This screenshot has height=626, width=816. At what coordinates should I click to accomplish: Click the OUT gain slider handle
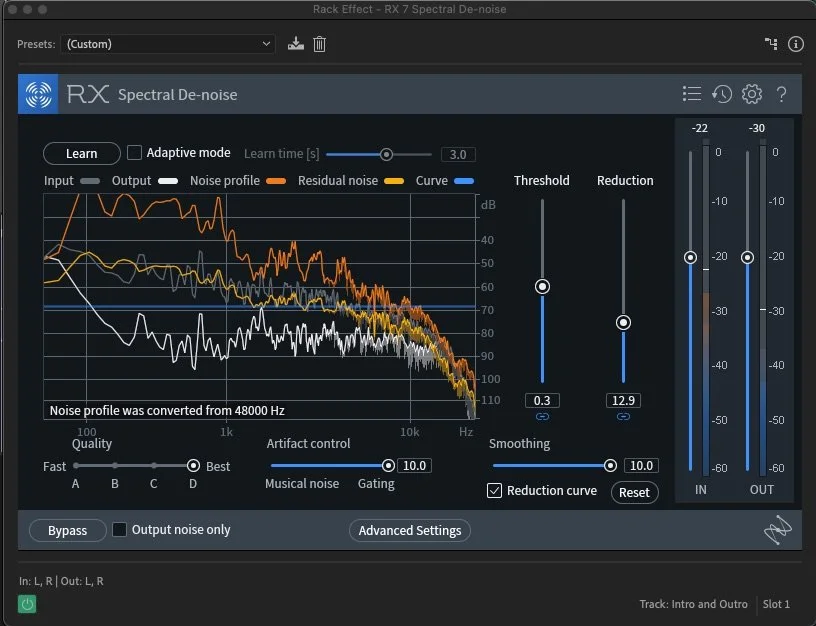(747, 257)
